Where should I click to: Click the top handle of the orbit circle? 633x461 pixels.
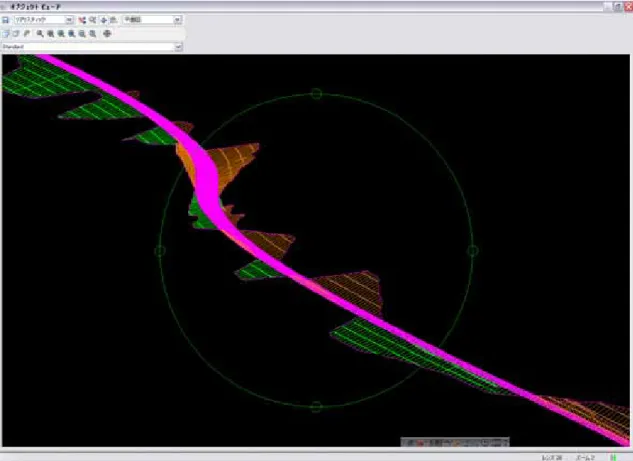click(x=316, y=94)
